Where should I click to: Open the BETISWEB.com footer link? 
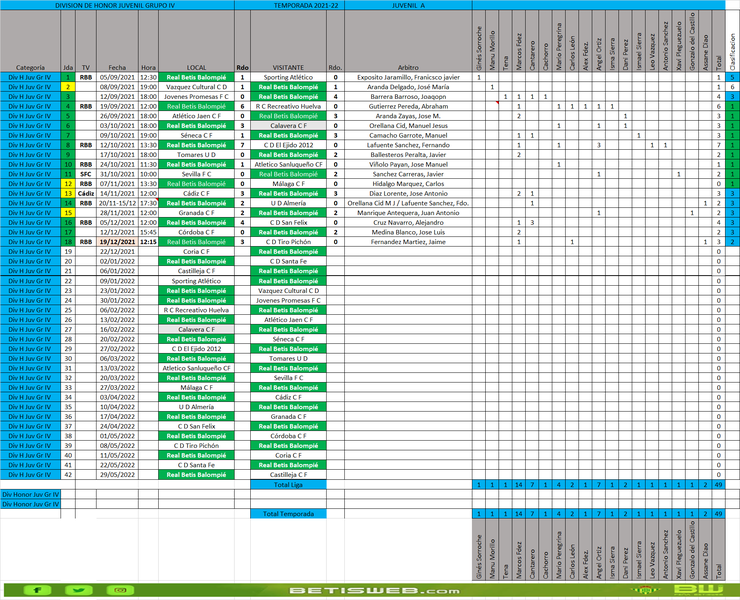click(374, 591)
